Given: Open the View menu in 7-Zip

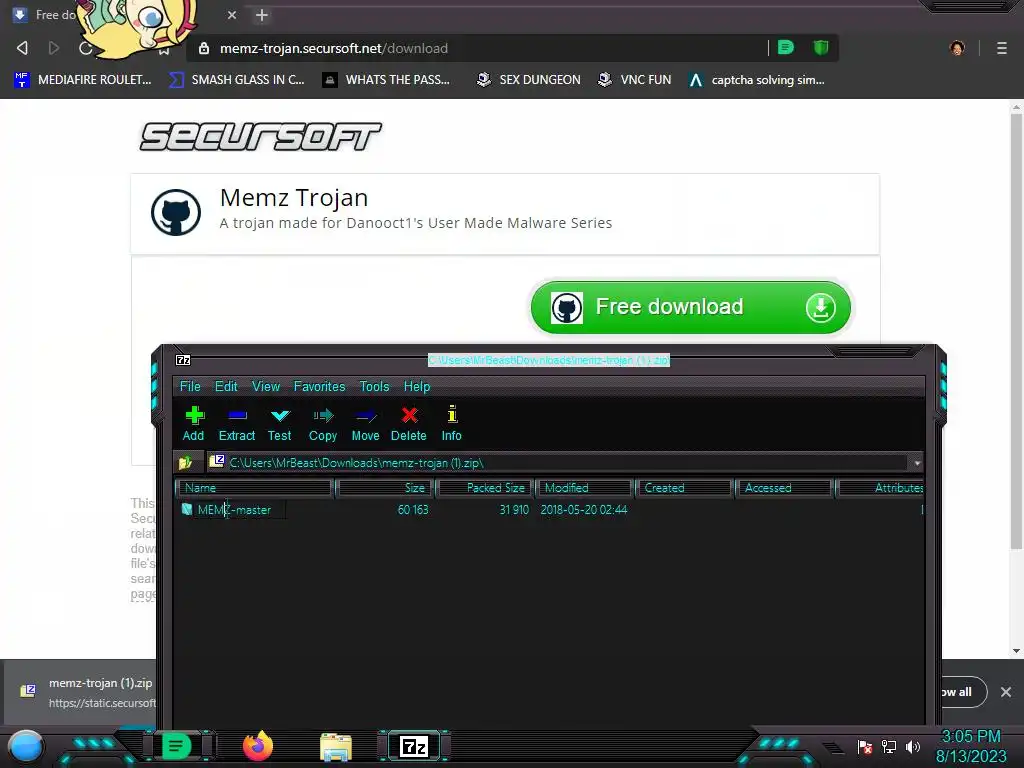Looking at the screenshot, I should (266, 386).
